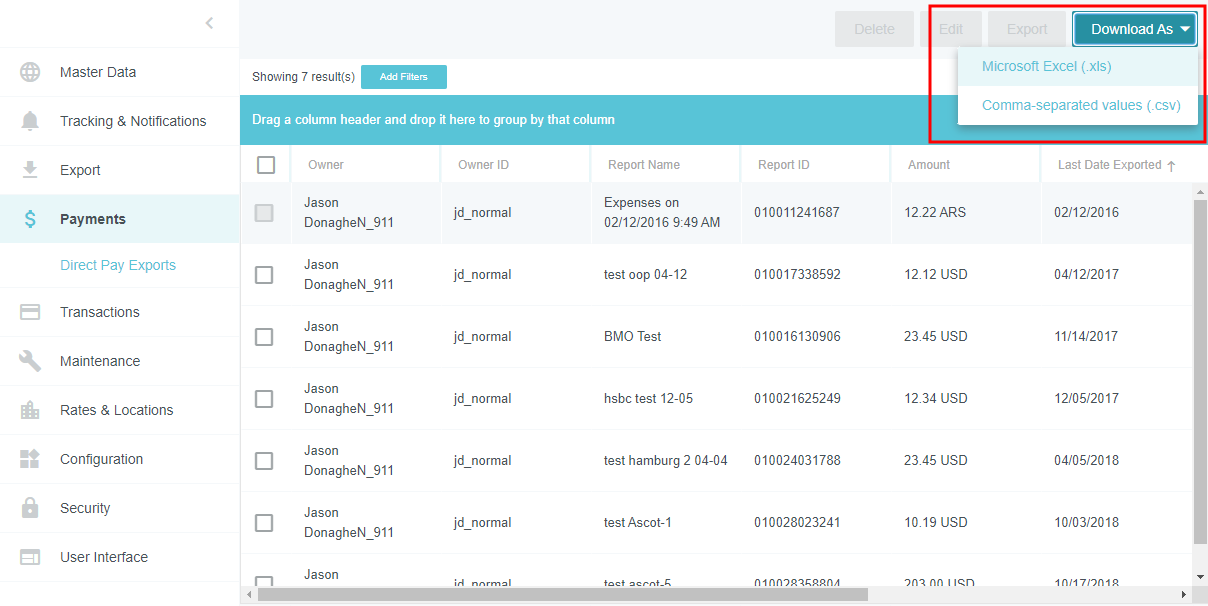
Task: Open the Download As dropdown
Action: pyautogui.click(x=1135, y=29)
